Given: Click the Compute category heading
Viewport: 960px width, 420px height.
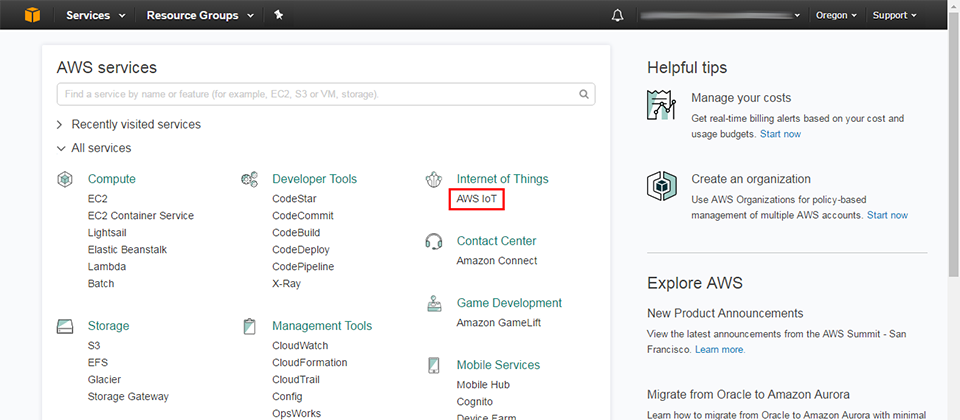Looking at the screenshot, I should click(x=112, y=179).
